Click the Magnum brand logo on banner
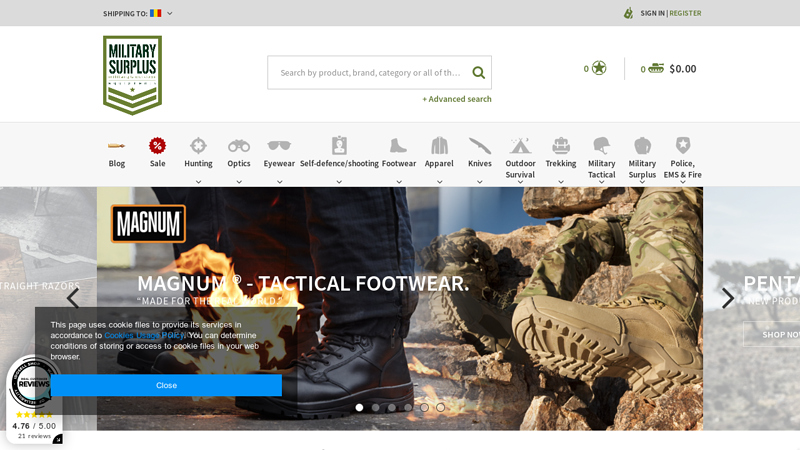Image resolution: width=800 pixels, height=450 pixels. pyautogui.click(x=148, y=223)
